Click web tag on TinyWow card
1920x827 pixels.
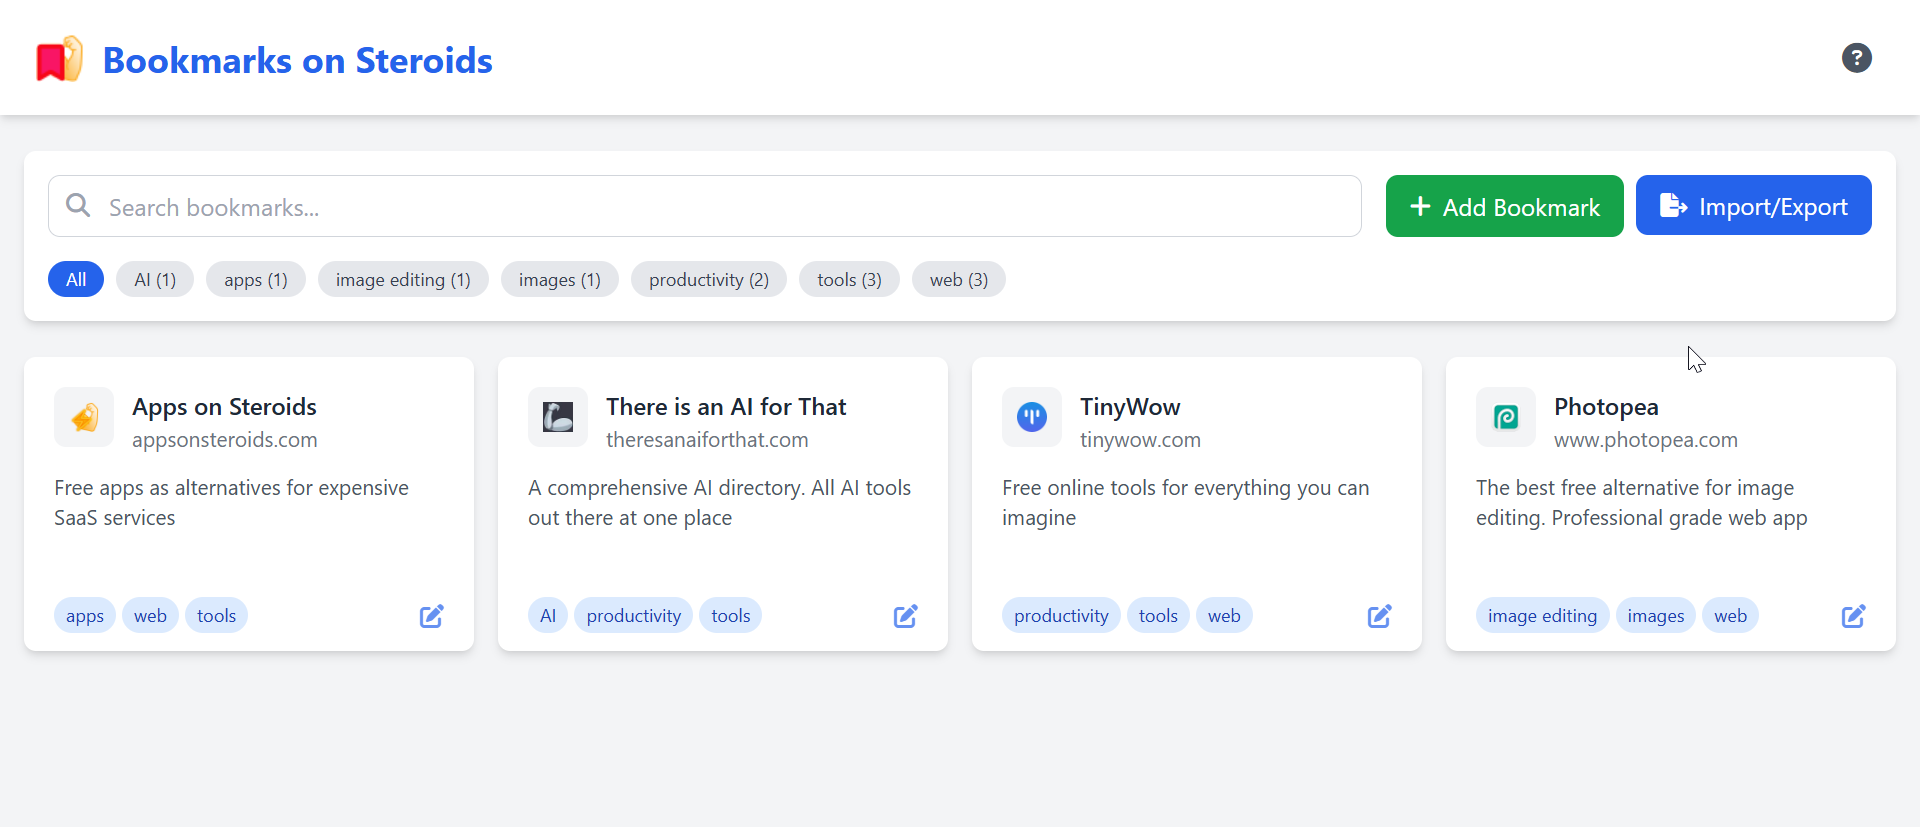[x=1224, y=616]
